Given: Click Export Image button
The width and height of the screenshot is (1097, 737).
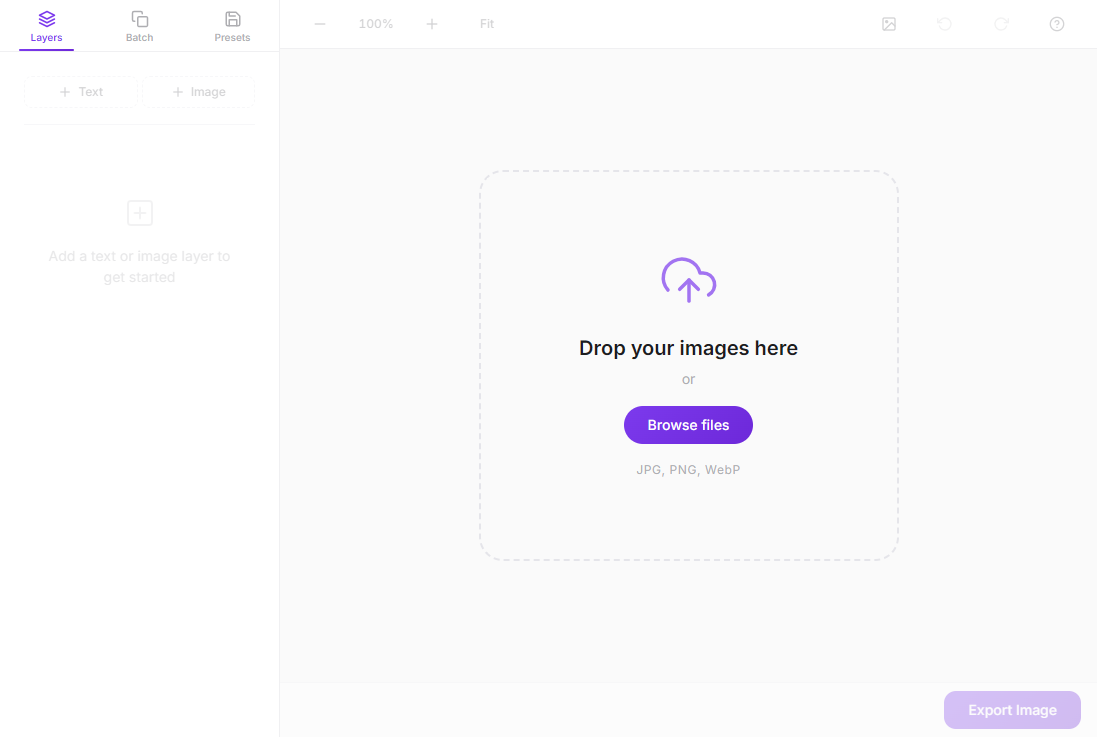Looking at the screenshot, I should tap(1012, 710).
